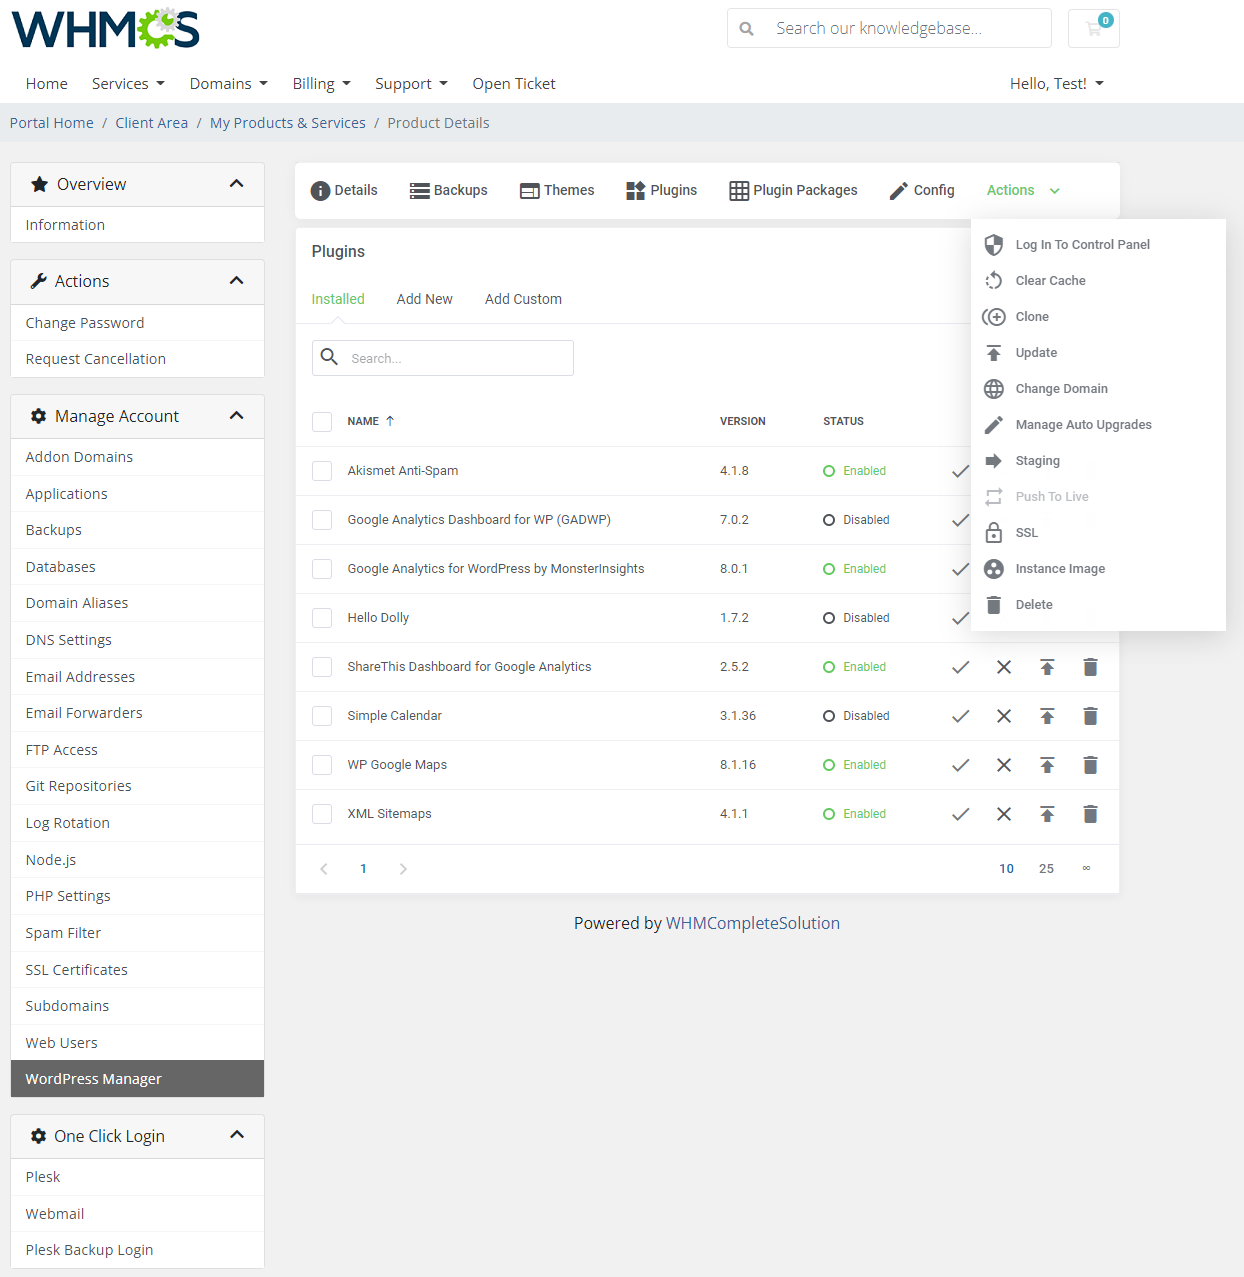Image resolution: width=1244 pixels, height=1277 pixels.
Task: Sort plugins by NAME column header
Action: pyautogui.click(x=371, y=422)
